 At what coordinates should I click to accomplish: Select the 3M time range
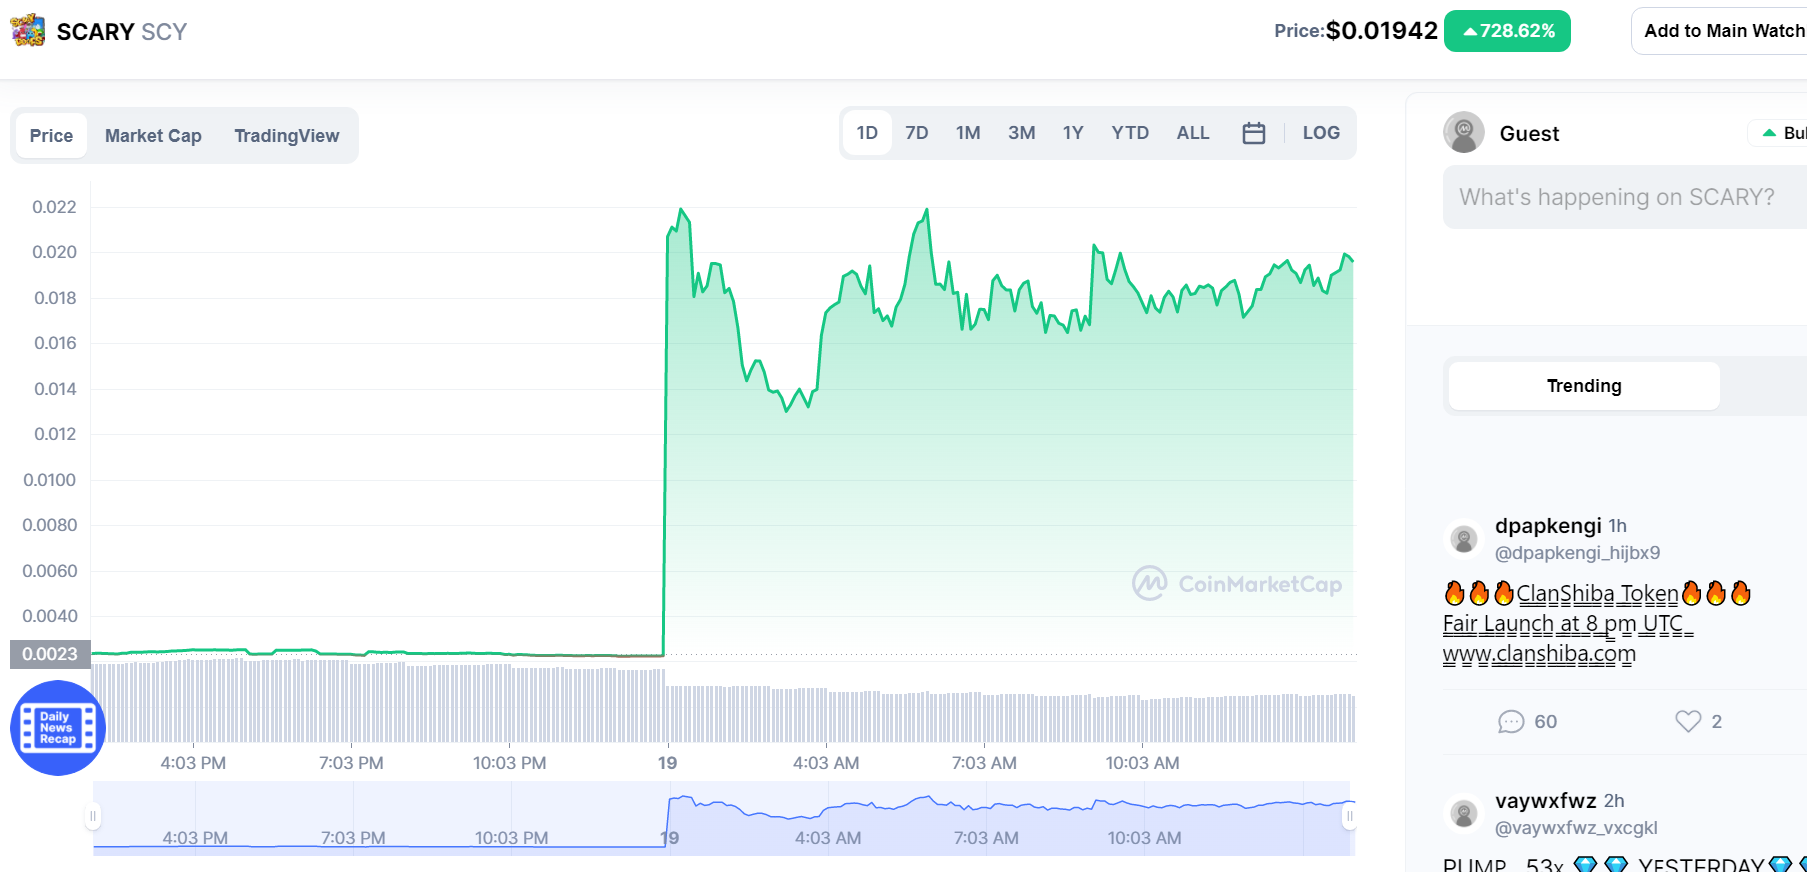tap(1021, 133)
